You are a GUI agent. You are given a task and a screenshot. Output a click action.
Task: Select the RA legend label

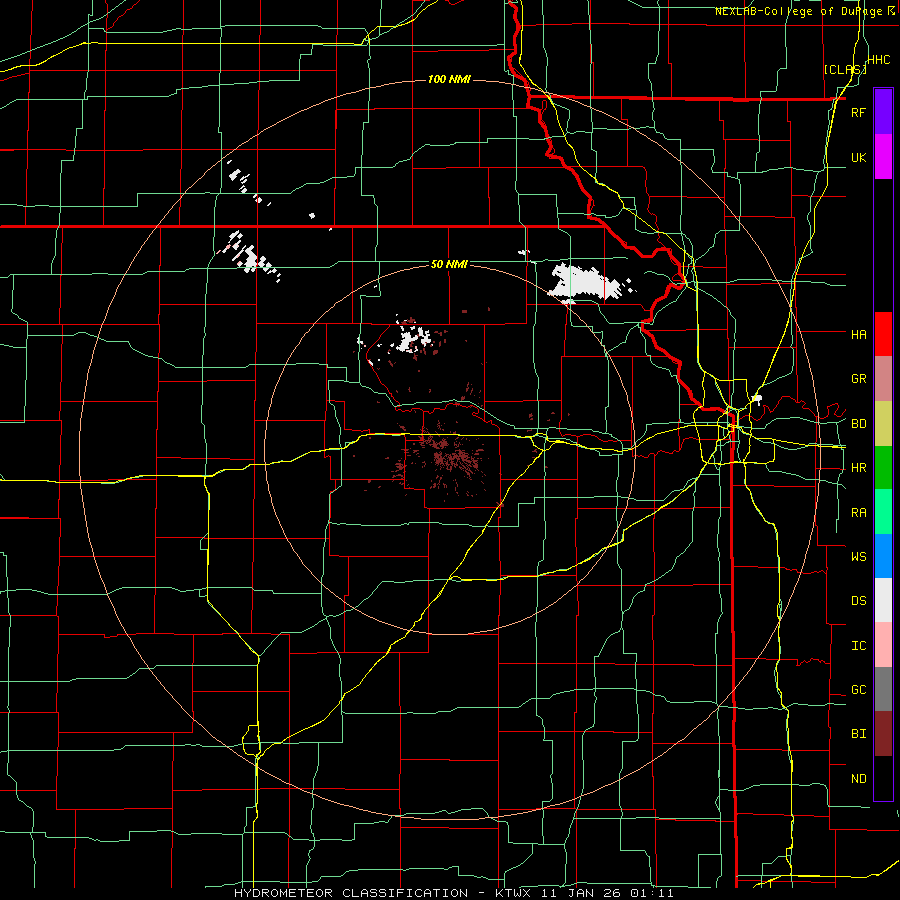858,513
